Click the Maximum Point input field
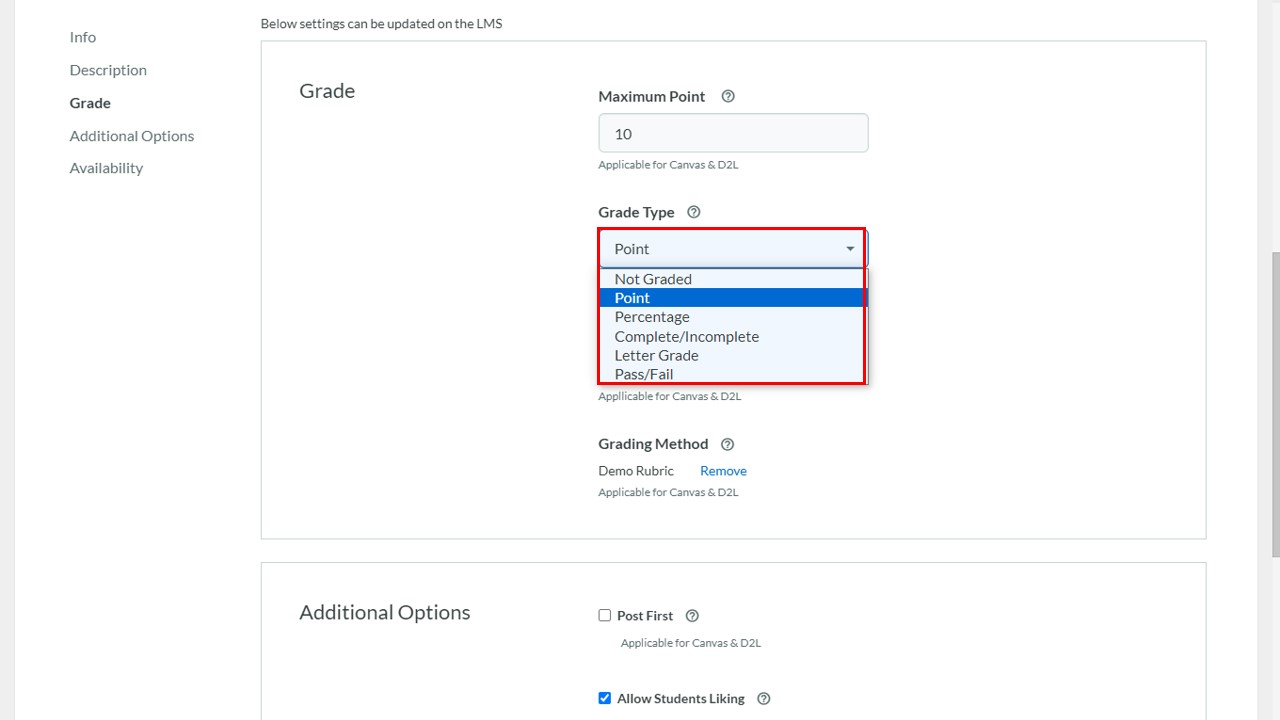 (733, 133)
